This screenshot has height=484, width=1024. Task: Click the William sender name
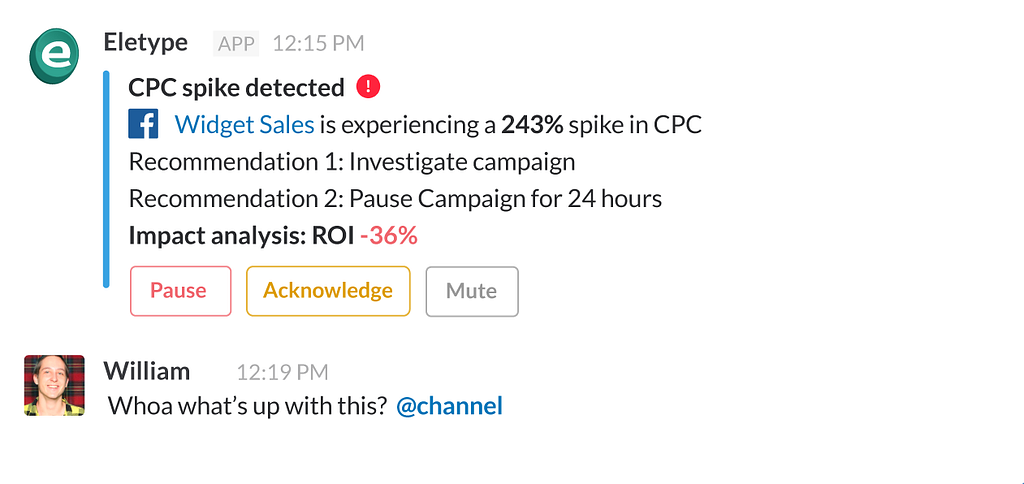click(x=146, y=371)
